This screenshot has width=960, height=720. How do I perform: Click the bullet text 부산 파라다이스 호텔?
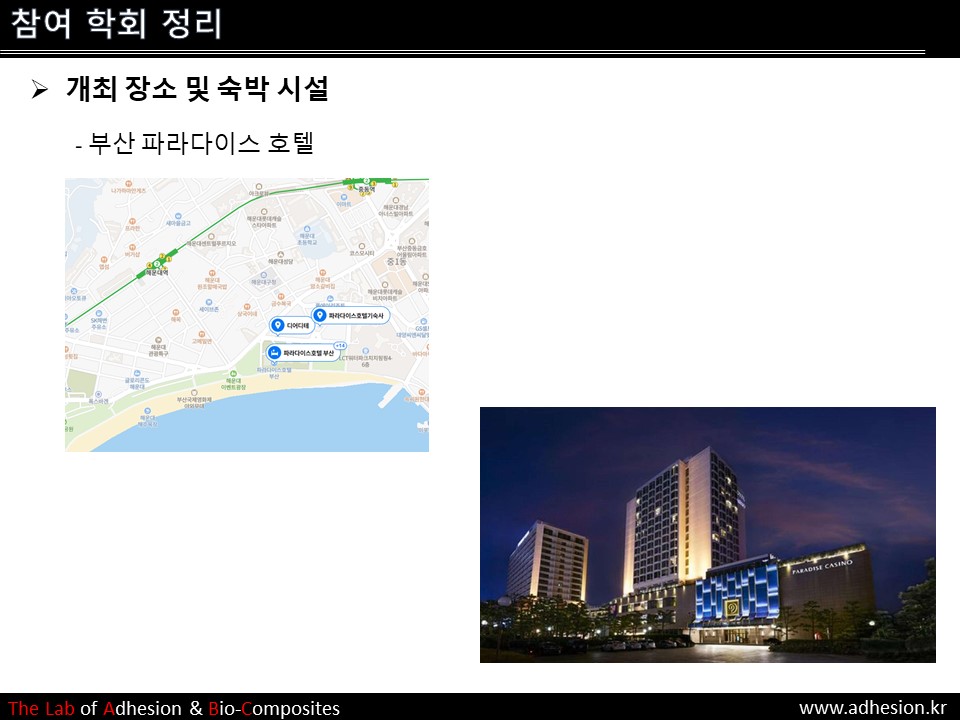click(x=201, y=143)
